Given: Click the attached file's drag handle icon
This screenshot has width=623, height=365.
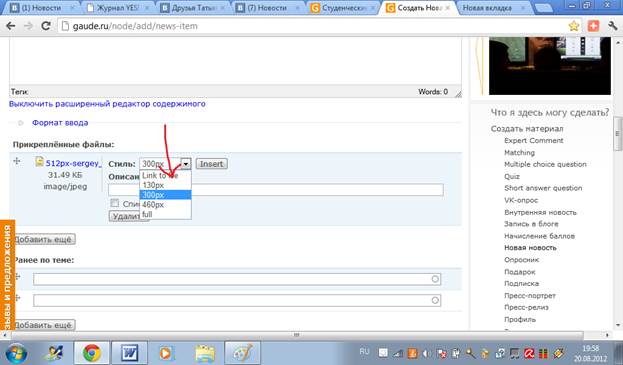Looking at the screenshot, I should click(x=17, y=161).
